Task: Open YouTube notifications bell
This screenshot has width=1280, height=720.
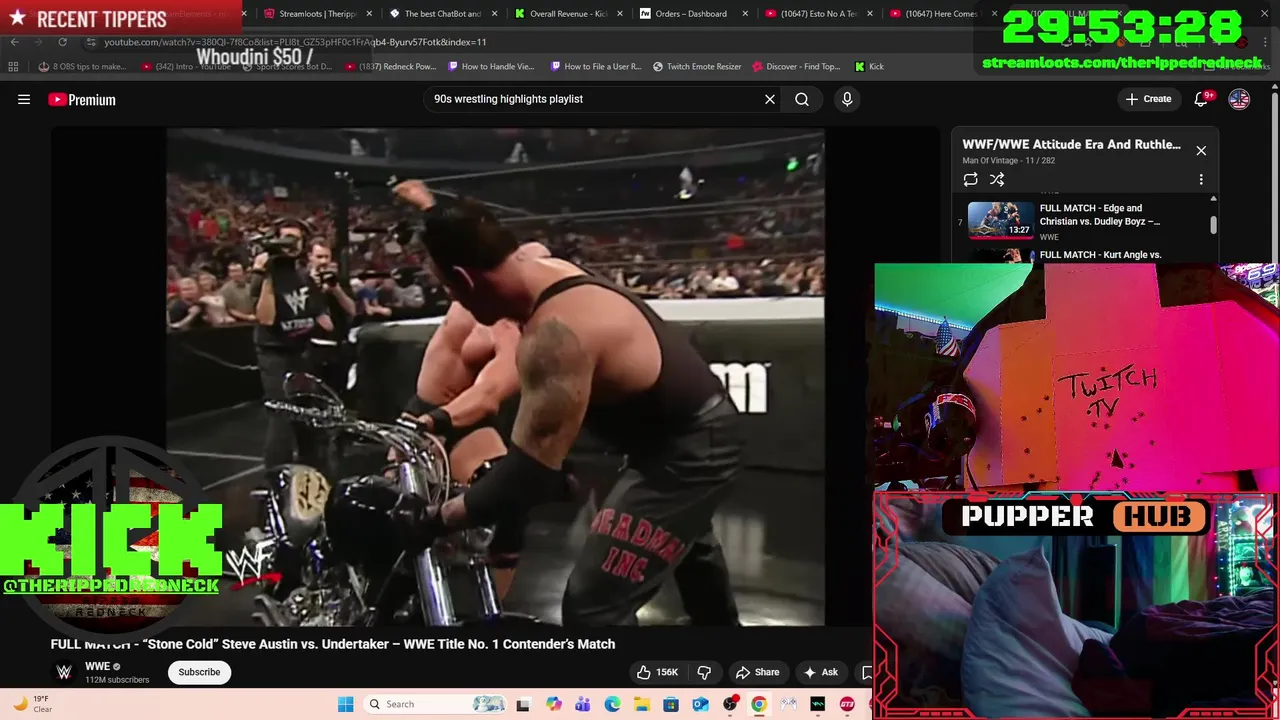Action: point(1203,99)
